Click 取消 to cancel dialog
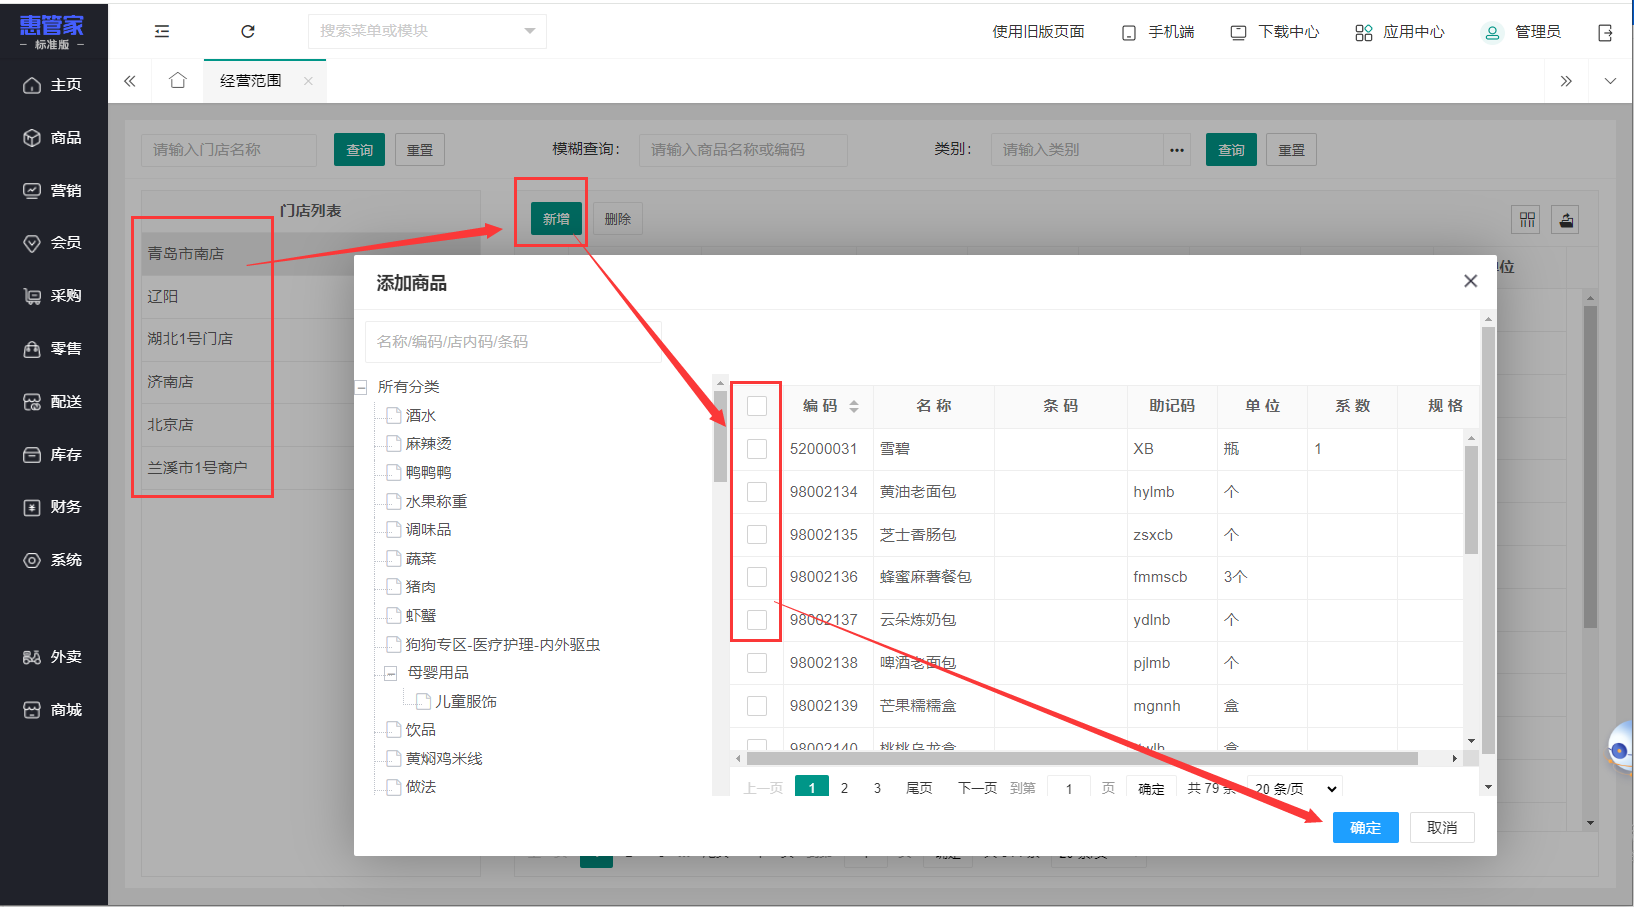The image size is (1634, 907). pos(1442,827)
